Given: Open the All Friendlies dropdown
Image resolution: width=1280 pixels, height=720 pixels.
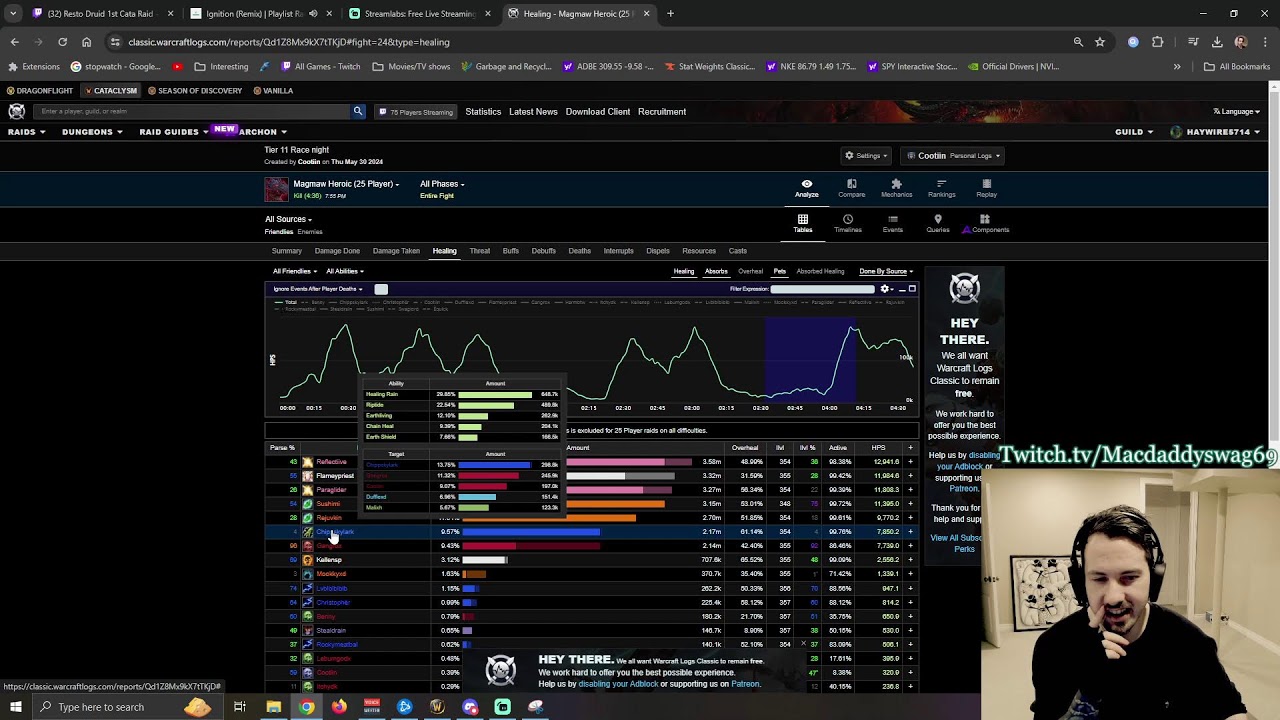Looking at the screenshot, I should 294,271.
